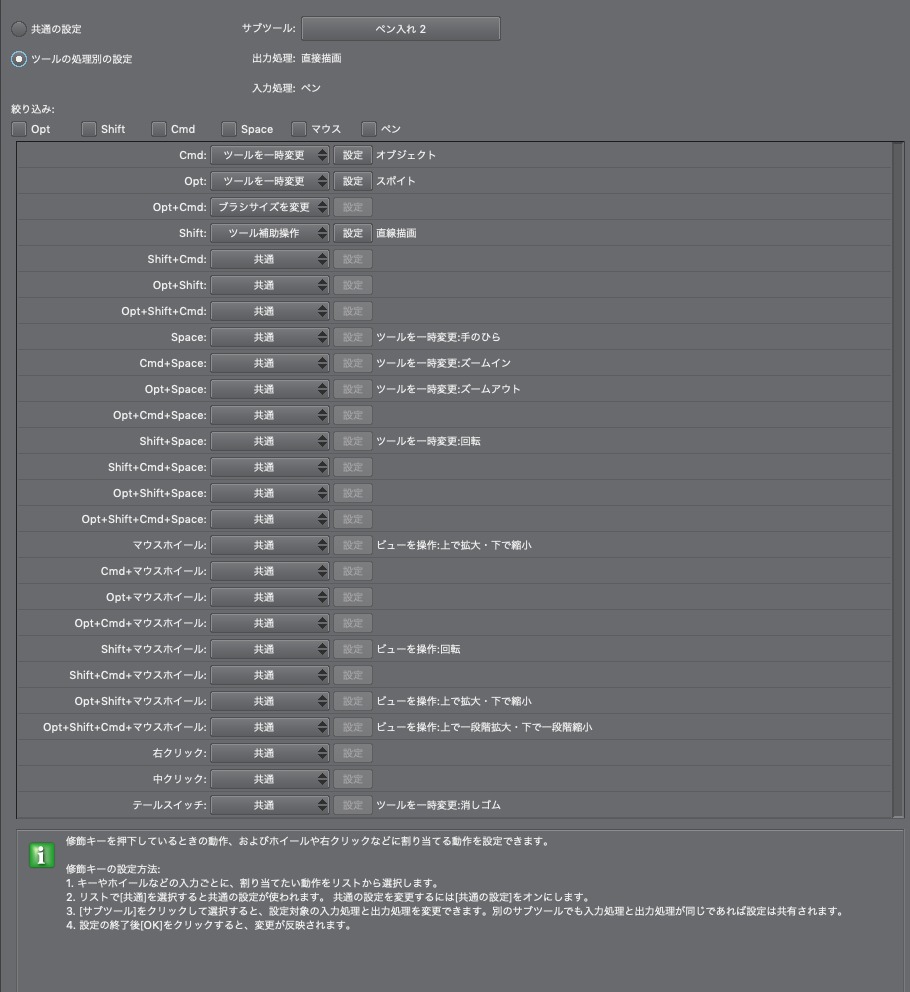Image resolution: width=910 pixels, height=992 pixels.
Task: Open the Opt+Cmd+マウスホイール: 共通 dropdown
Action: 270,623
